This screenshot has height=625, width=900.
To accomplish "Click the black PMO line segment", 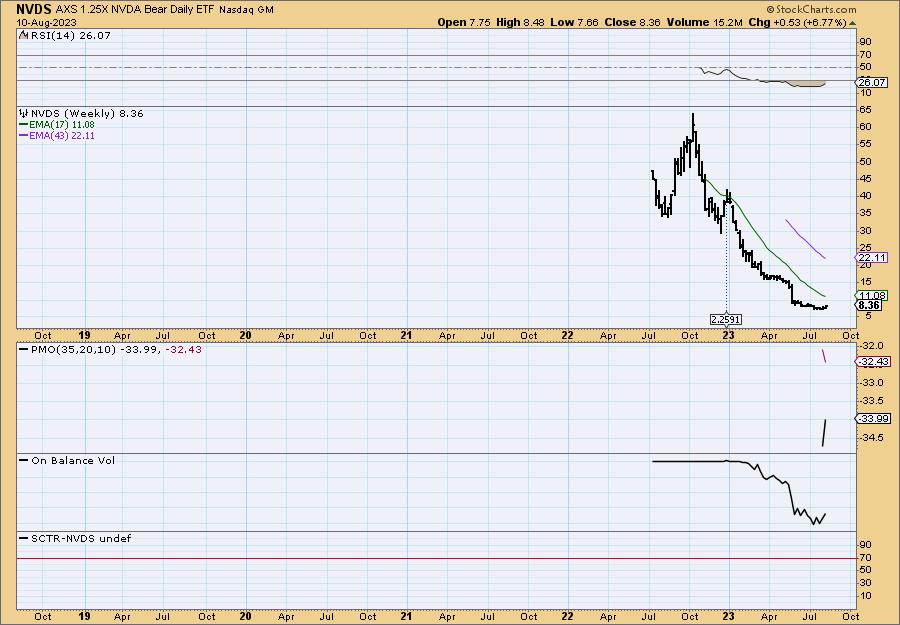I will (824, 432).
